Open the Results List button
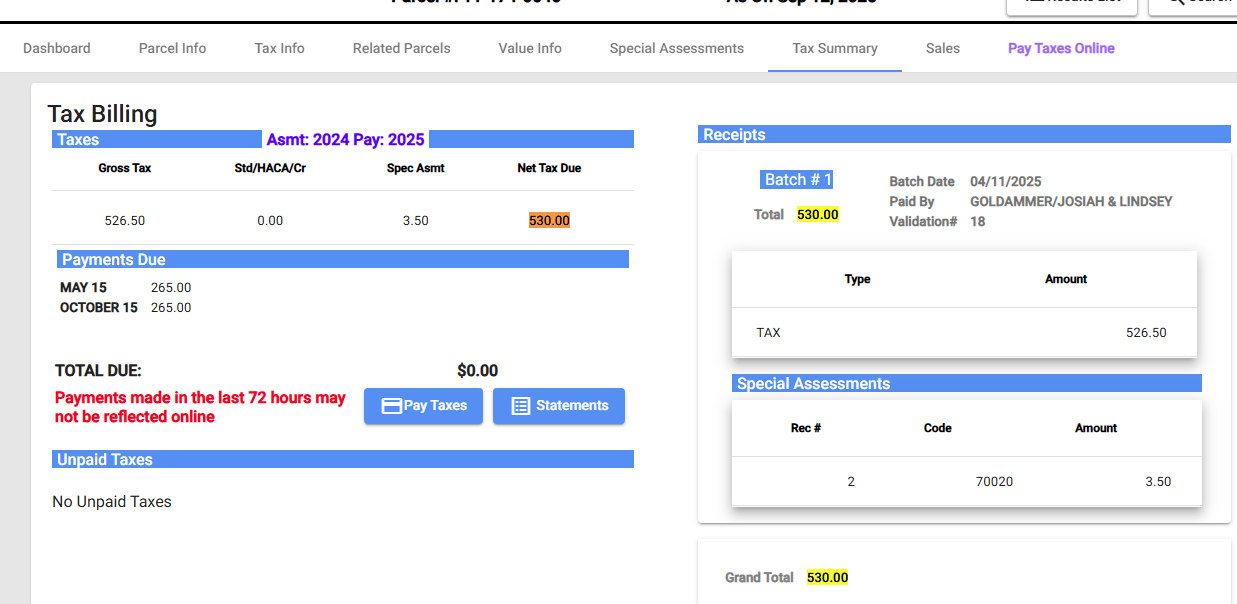This screenshot has width=1237, height=604. (x=1070, y=5)
